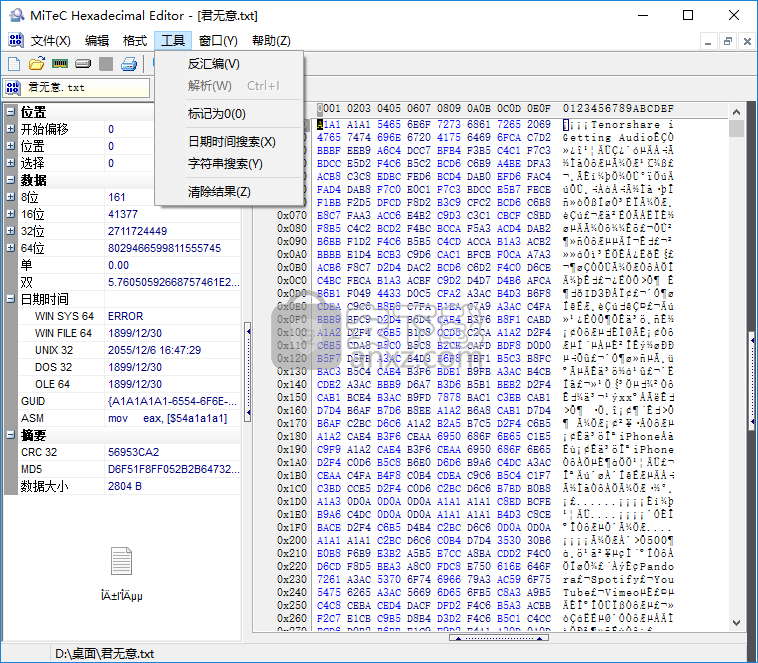Click the MDI child close button
The image size is (758, 663).
click(x=747, y=42)
